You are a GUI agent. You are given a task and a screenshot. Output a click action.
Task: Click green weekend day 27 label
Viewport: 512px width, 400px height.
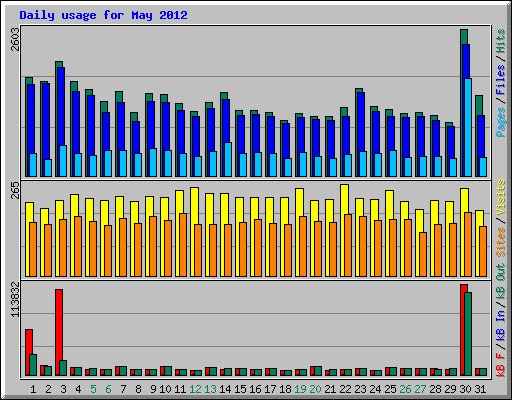tap(420, 389)
